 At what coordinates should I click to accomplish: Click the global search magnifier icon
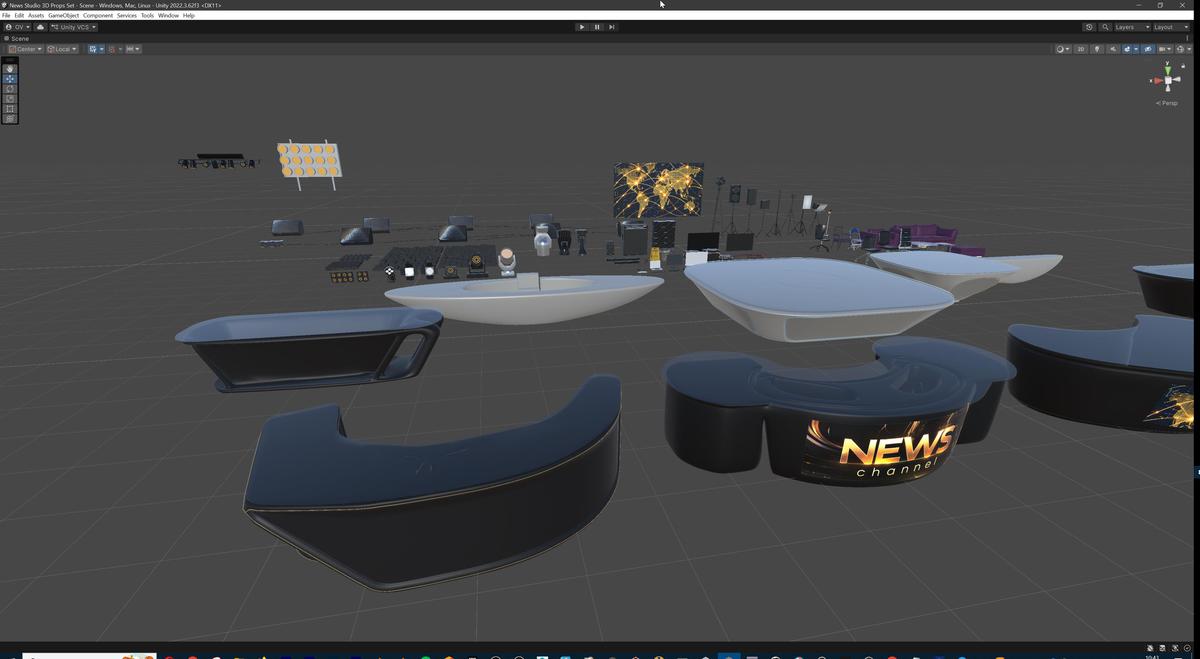[1105, 27]
